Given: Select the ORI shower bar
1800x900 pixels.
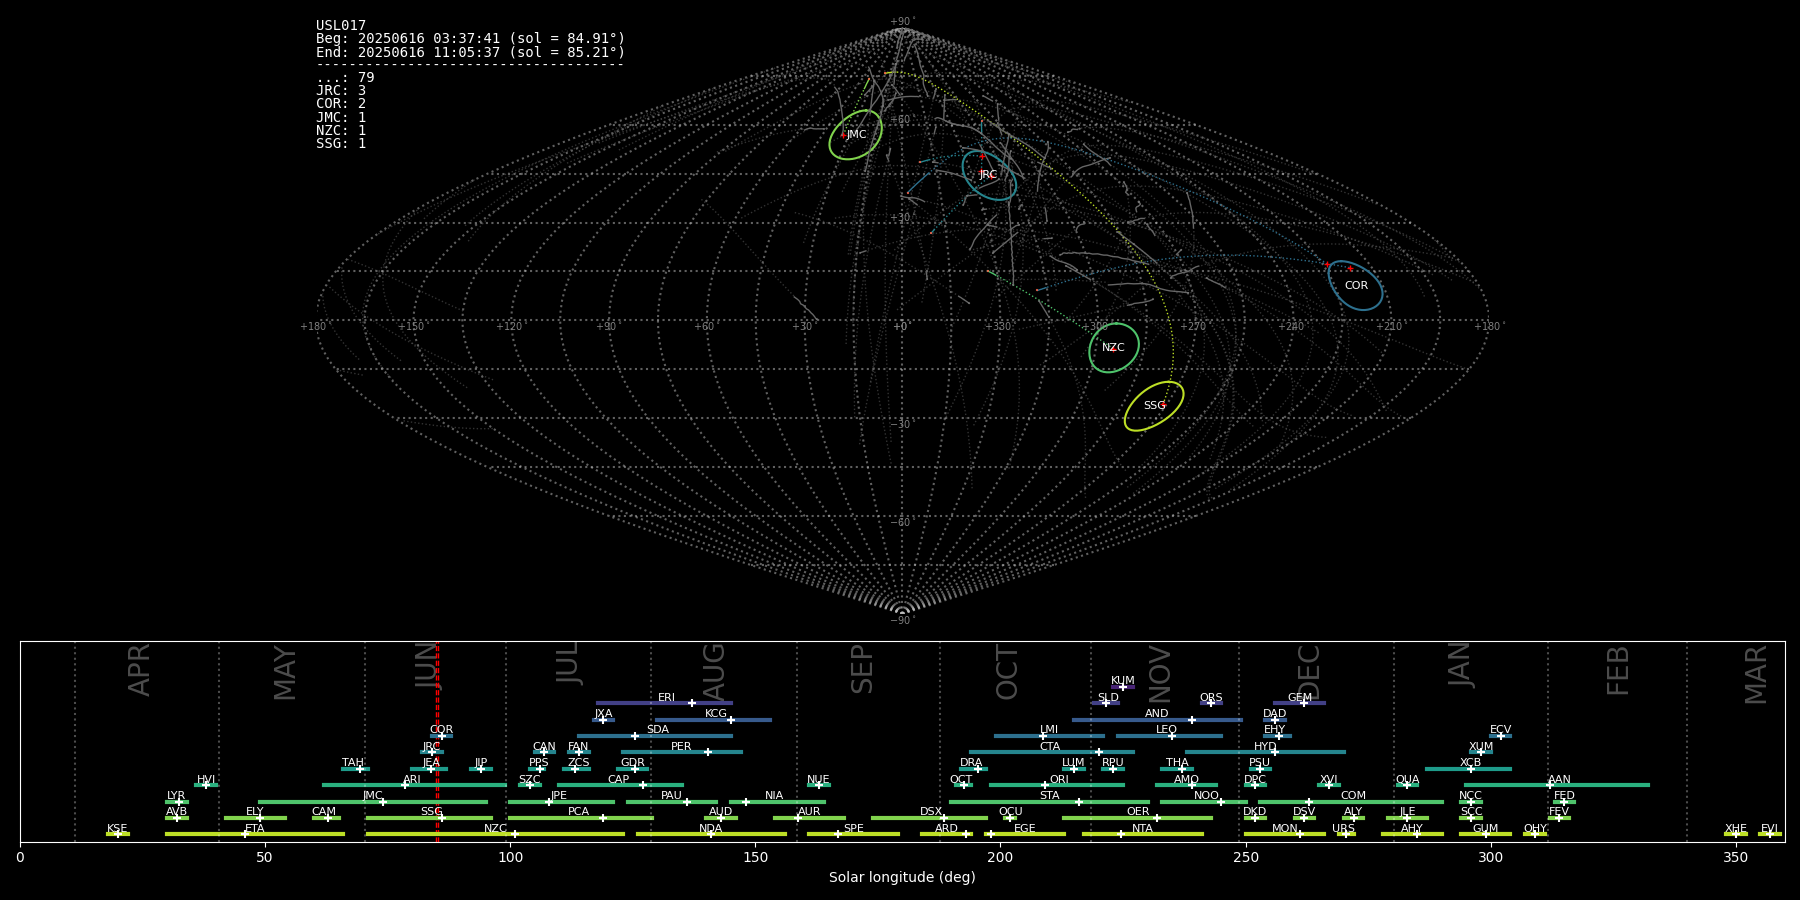Looking at the screenshot, I should (x=1057, y=785).
